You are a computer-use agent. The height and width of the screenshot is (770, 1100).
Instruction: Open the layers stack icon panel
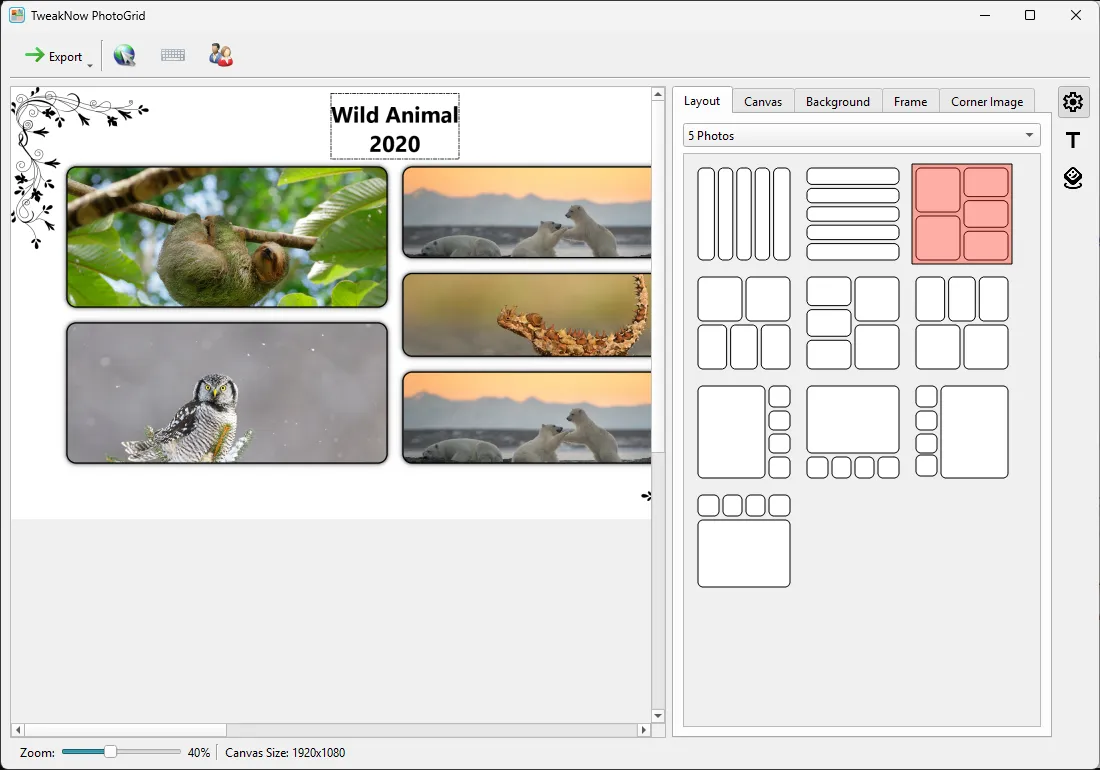pos(1073,178)
